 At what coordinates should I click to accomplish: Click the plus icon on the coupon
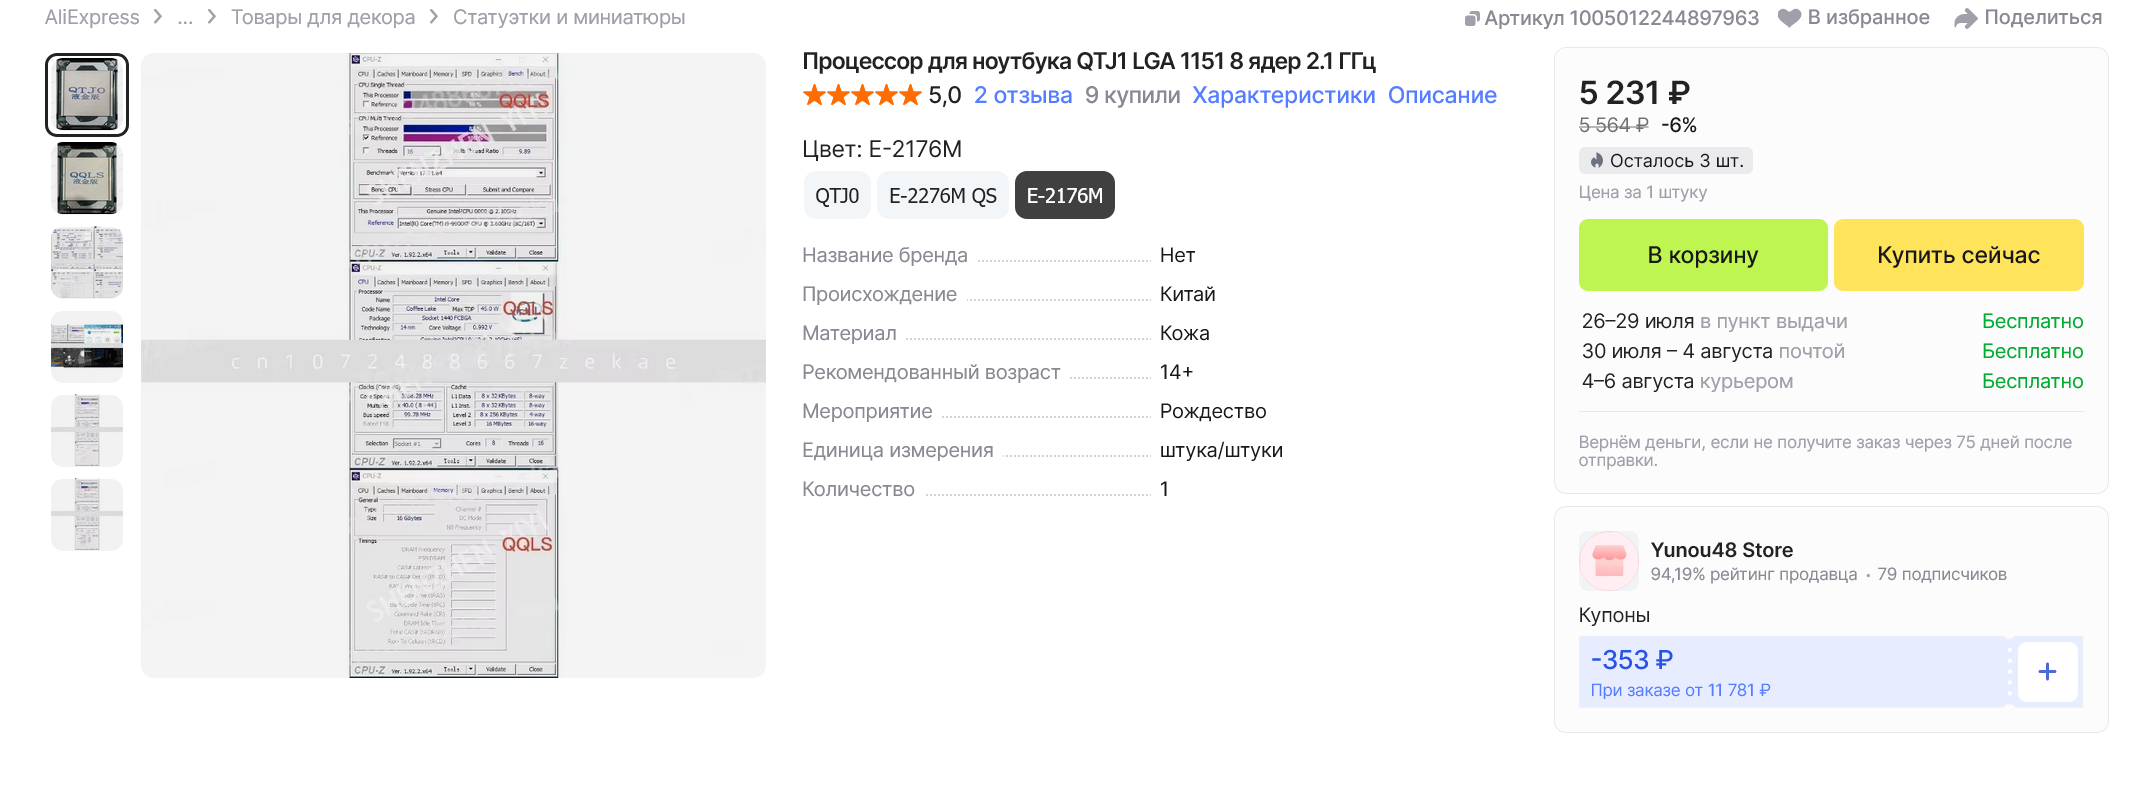[2047, 672]
